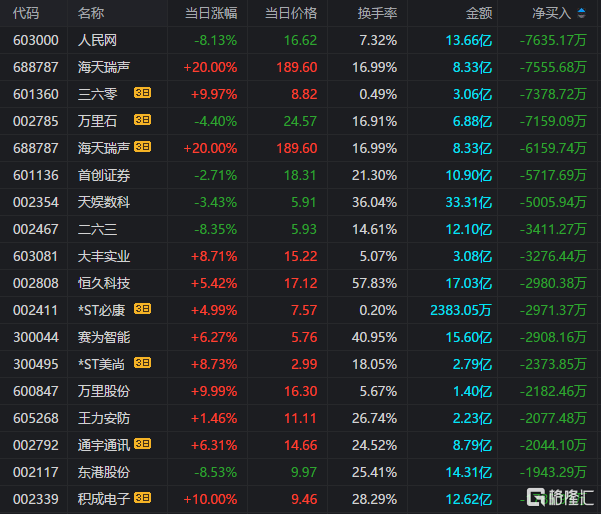Select stock code 300495
Viewport: 601px width, 514px height.
tap(36, 365)
